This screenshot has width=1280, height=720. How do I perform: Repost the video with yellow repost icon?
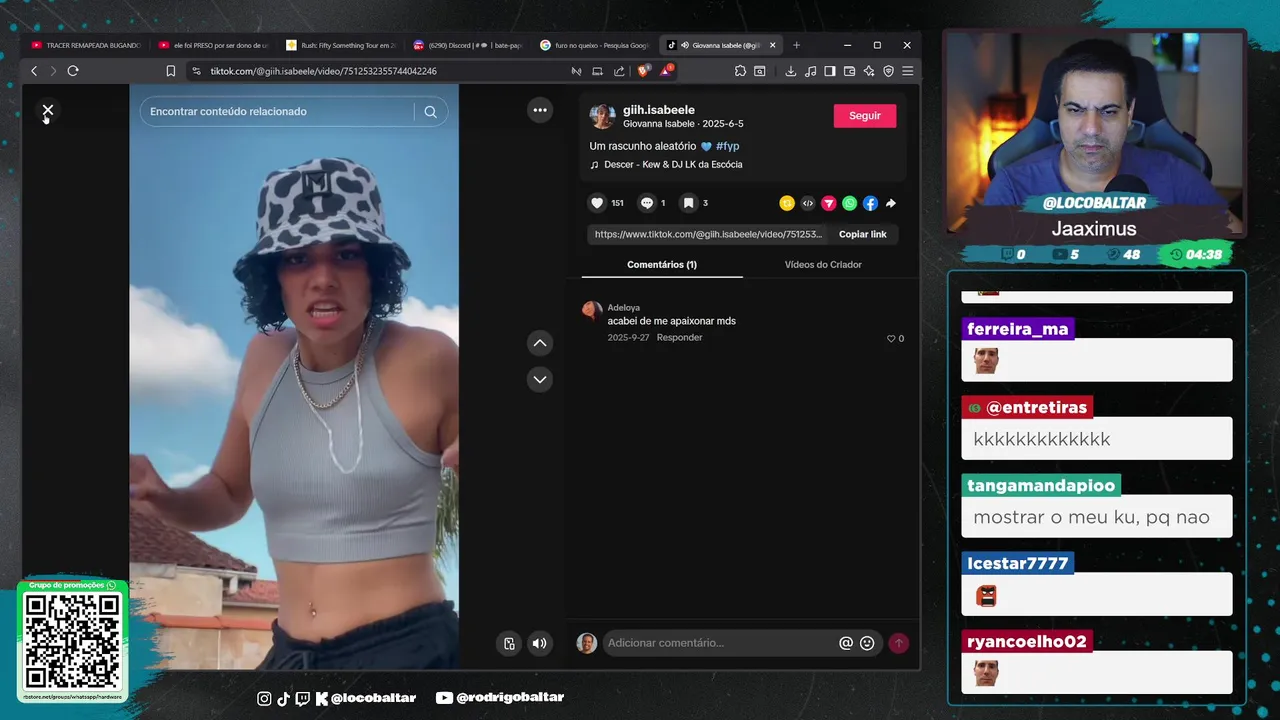(x=787, y=203)
